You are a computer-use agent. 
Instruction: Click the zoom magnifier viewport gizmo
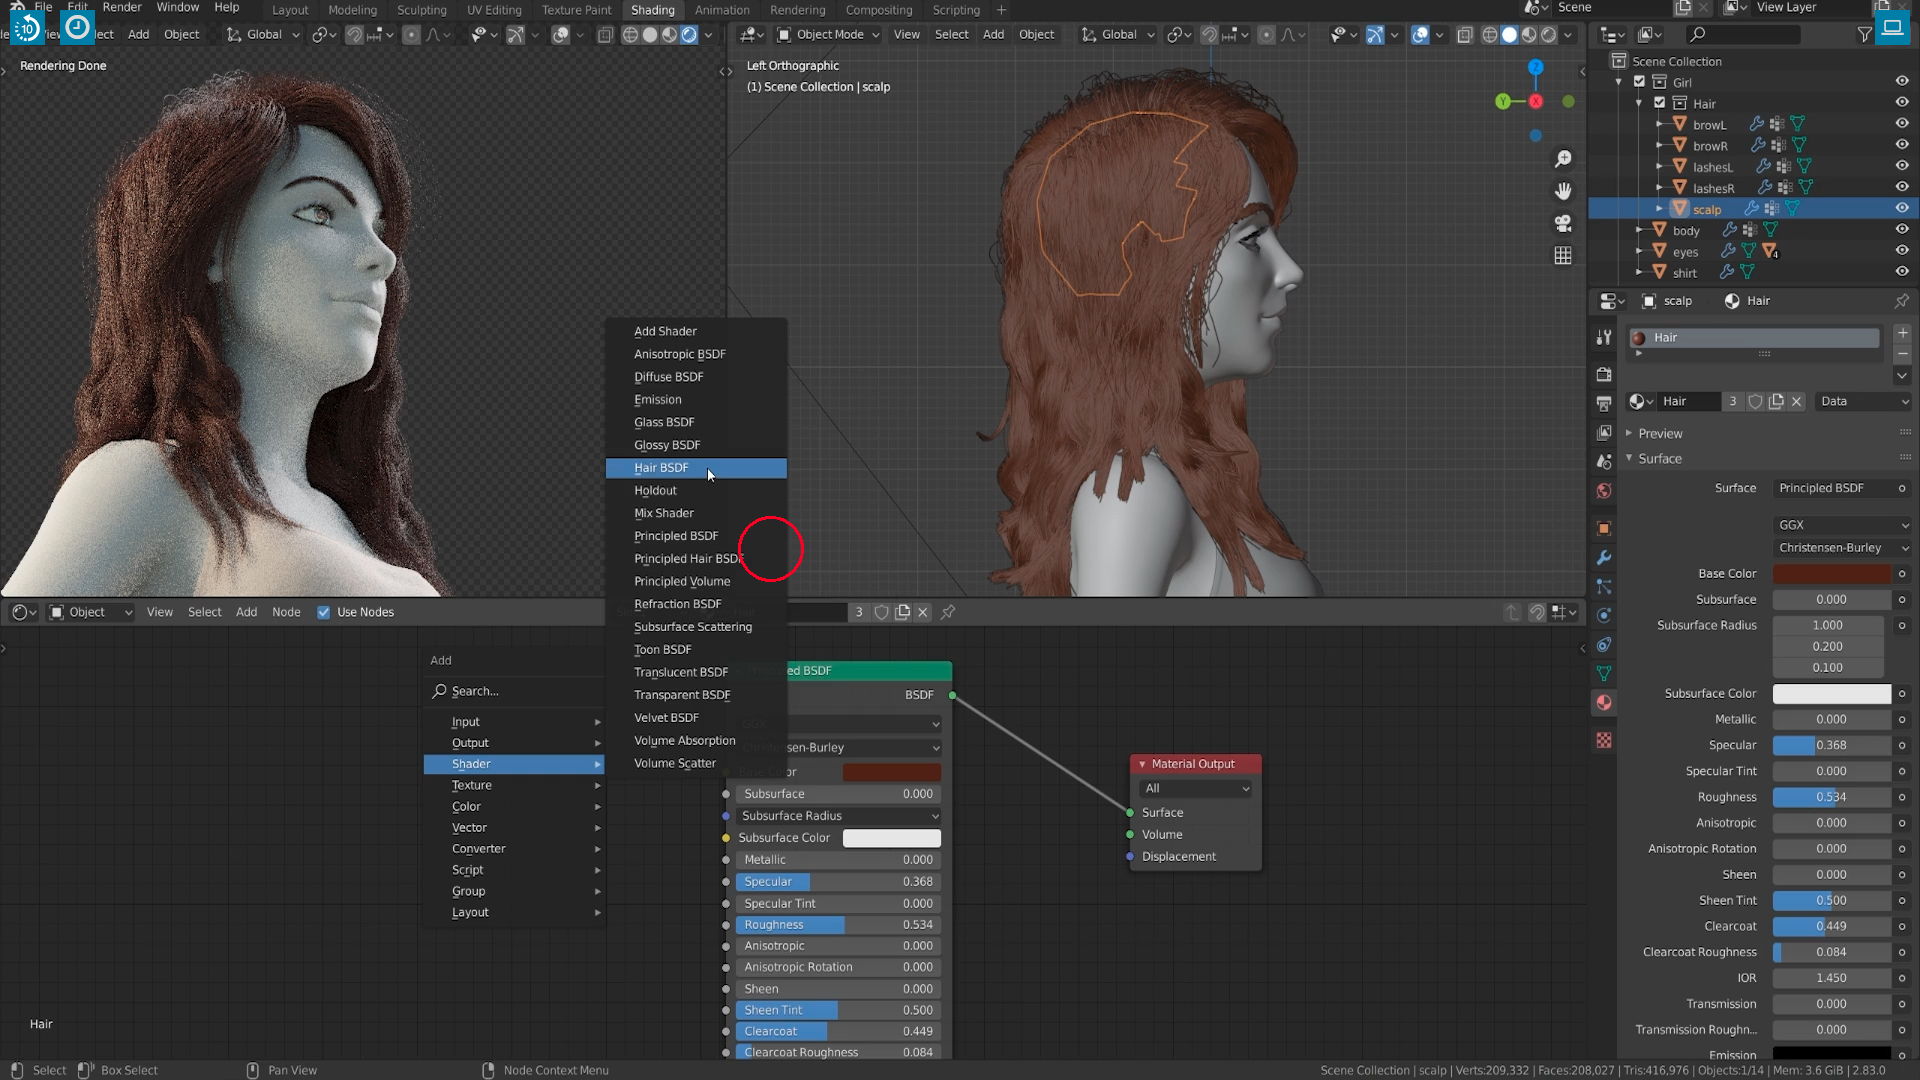tap(1563, 159)
